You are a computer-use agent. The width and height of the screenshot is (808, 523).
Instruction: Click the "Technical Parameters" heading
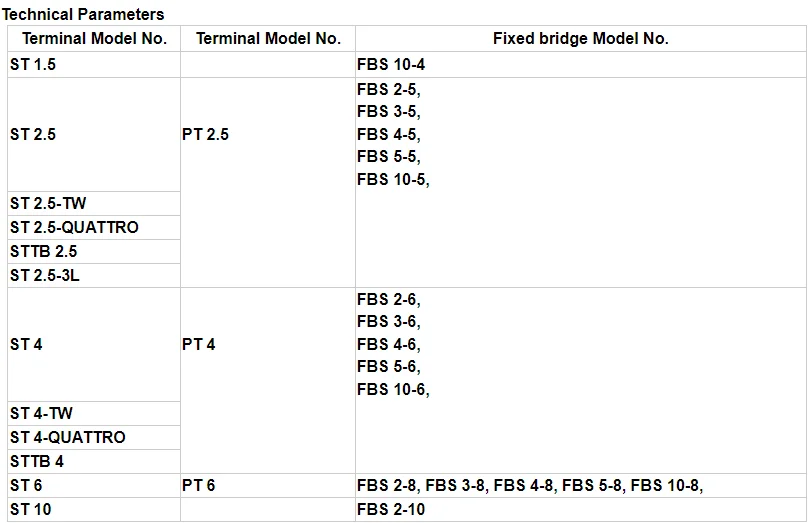pyautogui.click(x=83, y=14)
